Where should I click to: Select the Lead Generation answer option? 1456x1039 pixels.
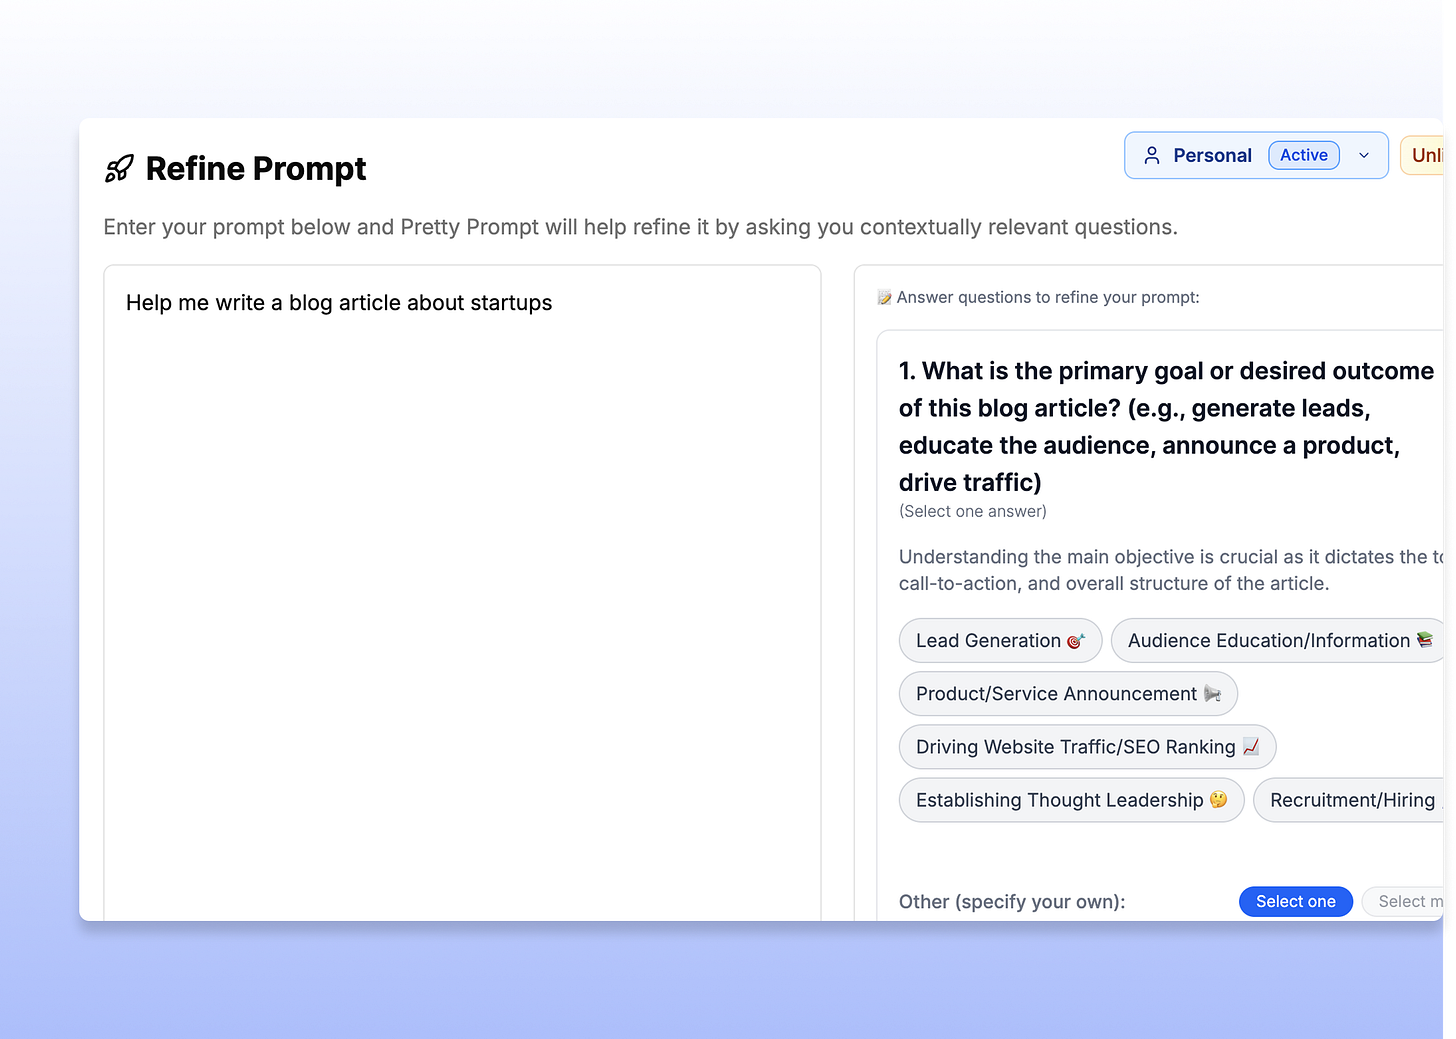(x=1000, y=641)
